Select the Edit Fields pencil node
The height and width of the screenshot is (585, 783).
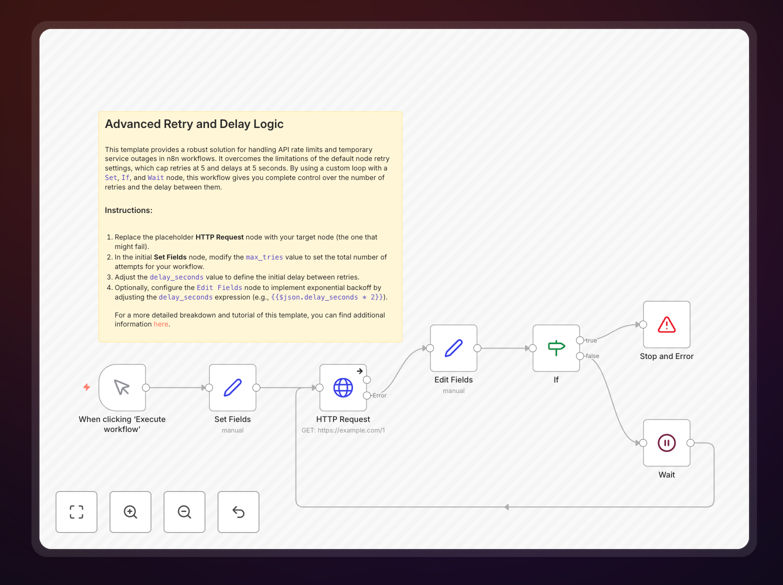click(453, 348)
